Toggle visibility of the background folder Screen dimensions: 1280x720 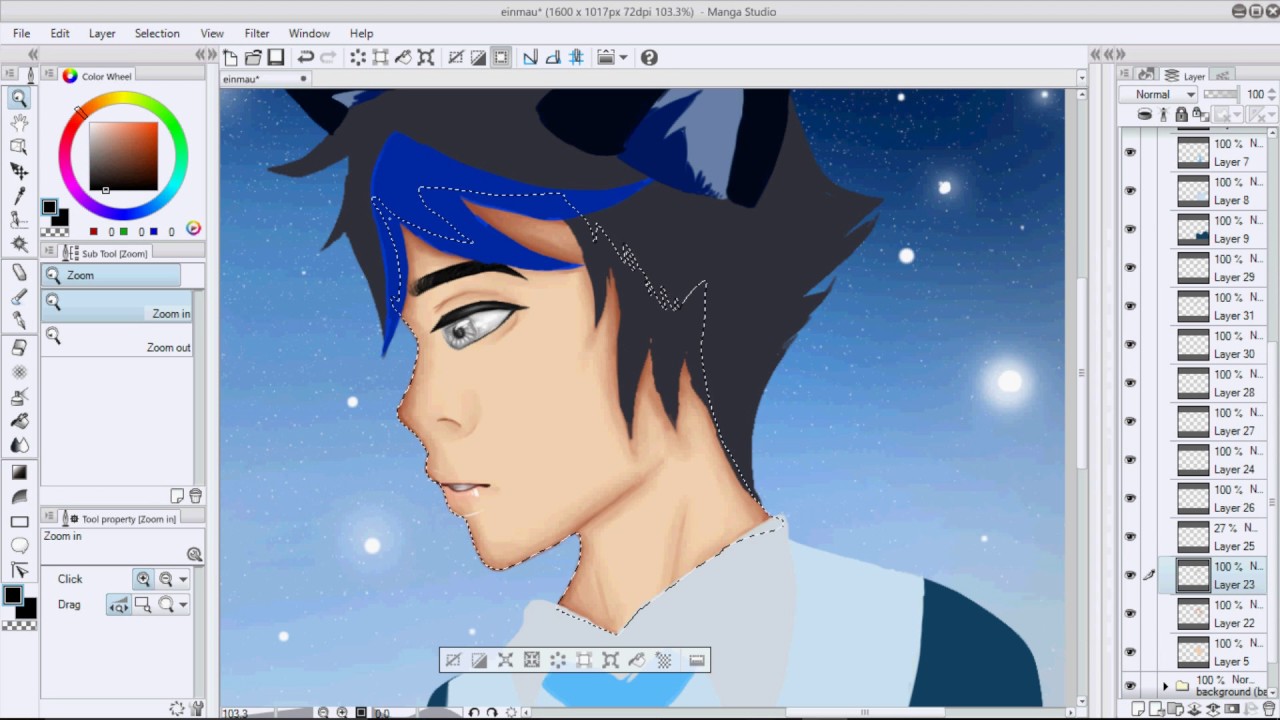[1130, 686]
